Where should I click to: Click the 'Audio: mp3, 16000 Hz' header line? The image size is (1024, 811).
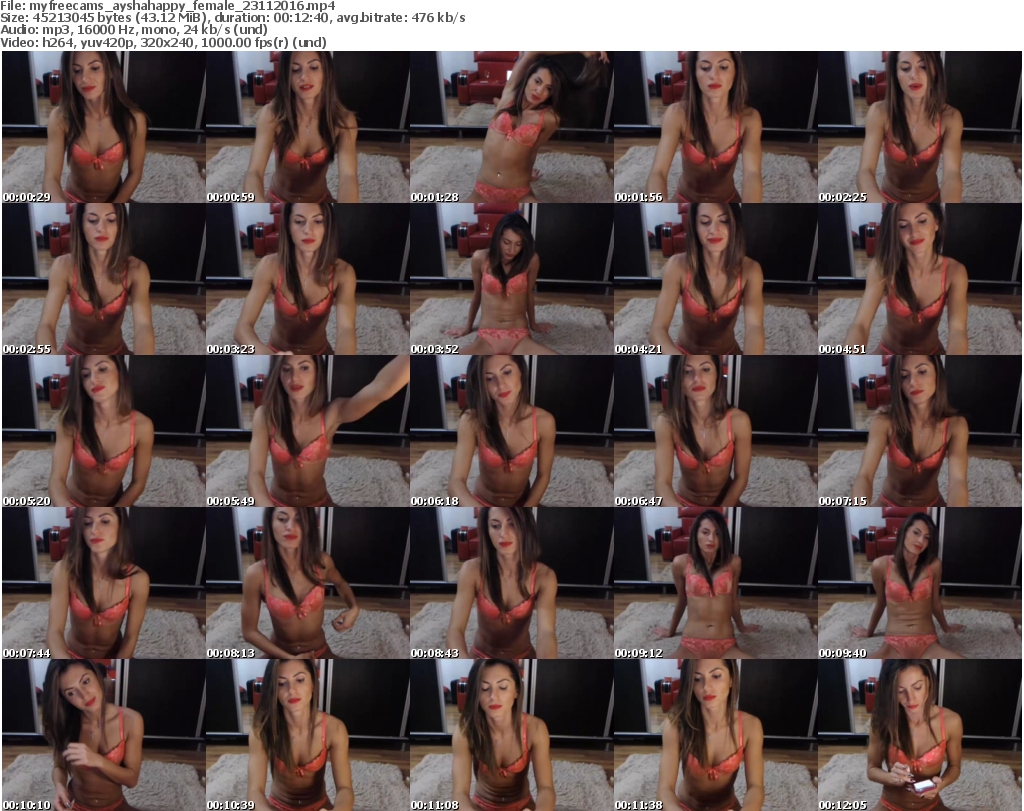(x=134, y=30)
